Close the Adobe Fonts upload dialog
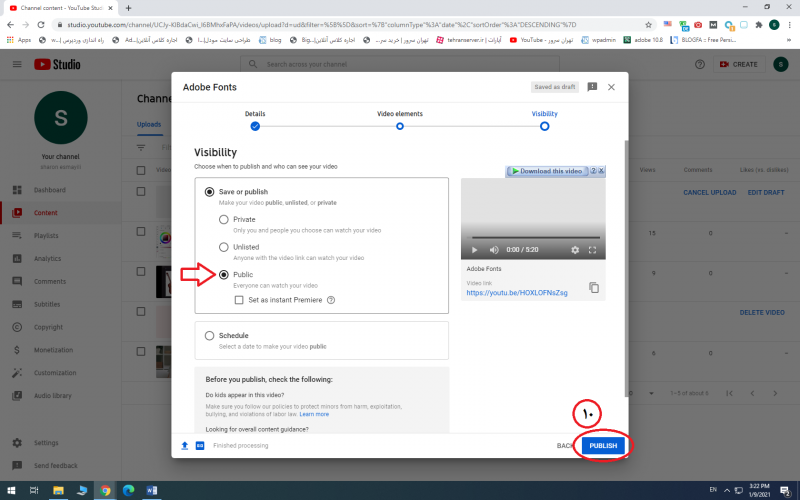 click(611, 87)
